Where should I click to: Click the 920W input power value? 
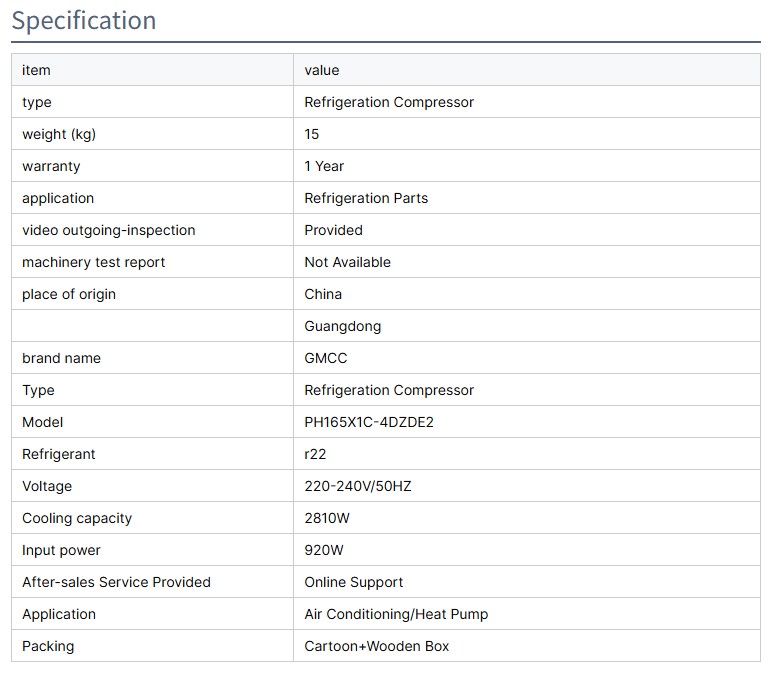pyautogui.click(x=323, y=550)
